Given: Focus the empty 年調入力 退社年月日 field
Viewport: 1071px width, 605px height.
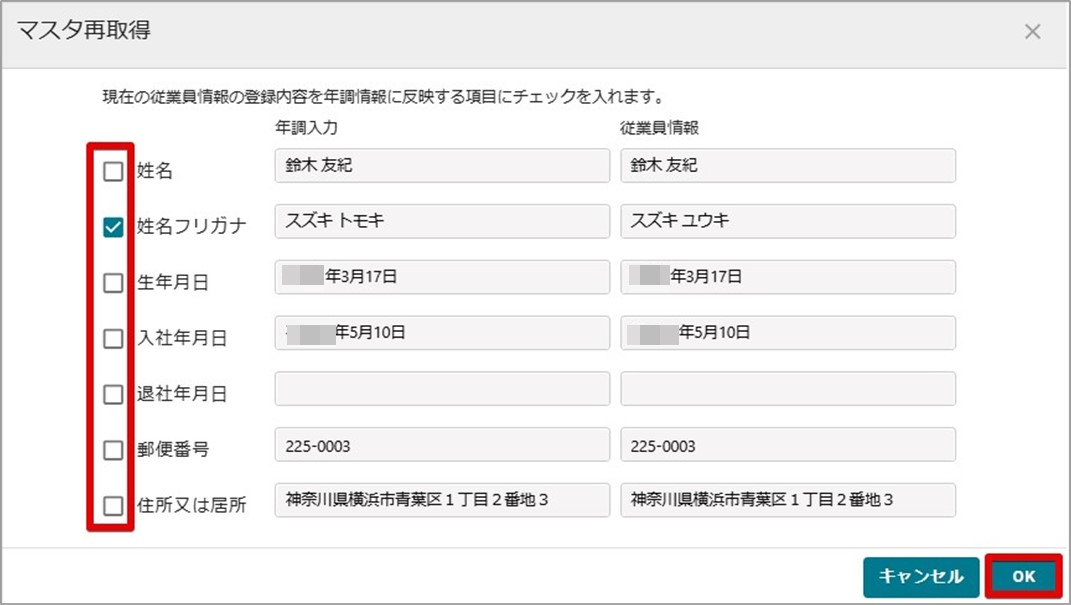Looking at the screenshot, I should click(442, 389).
